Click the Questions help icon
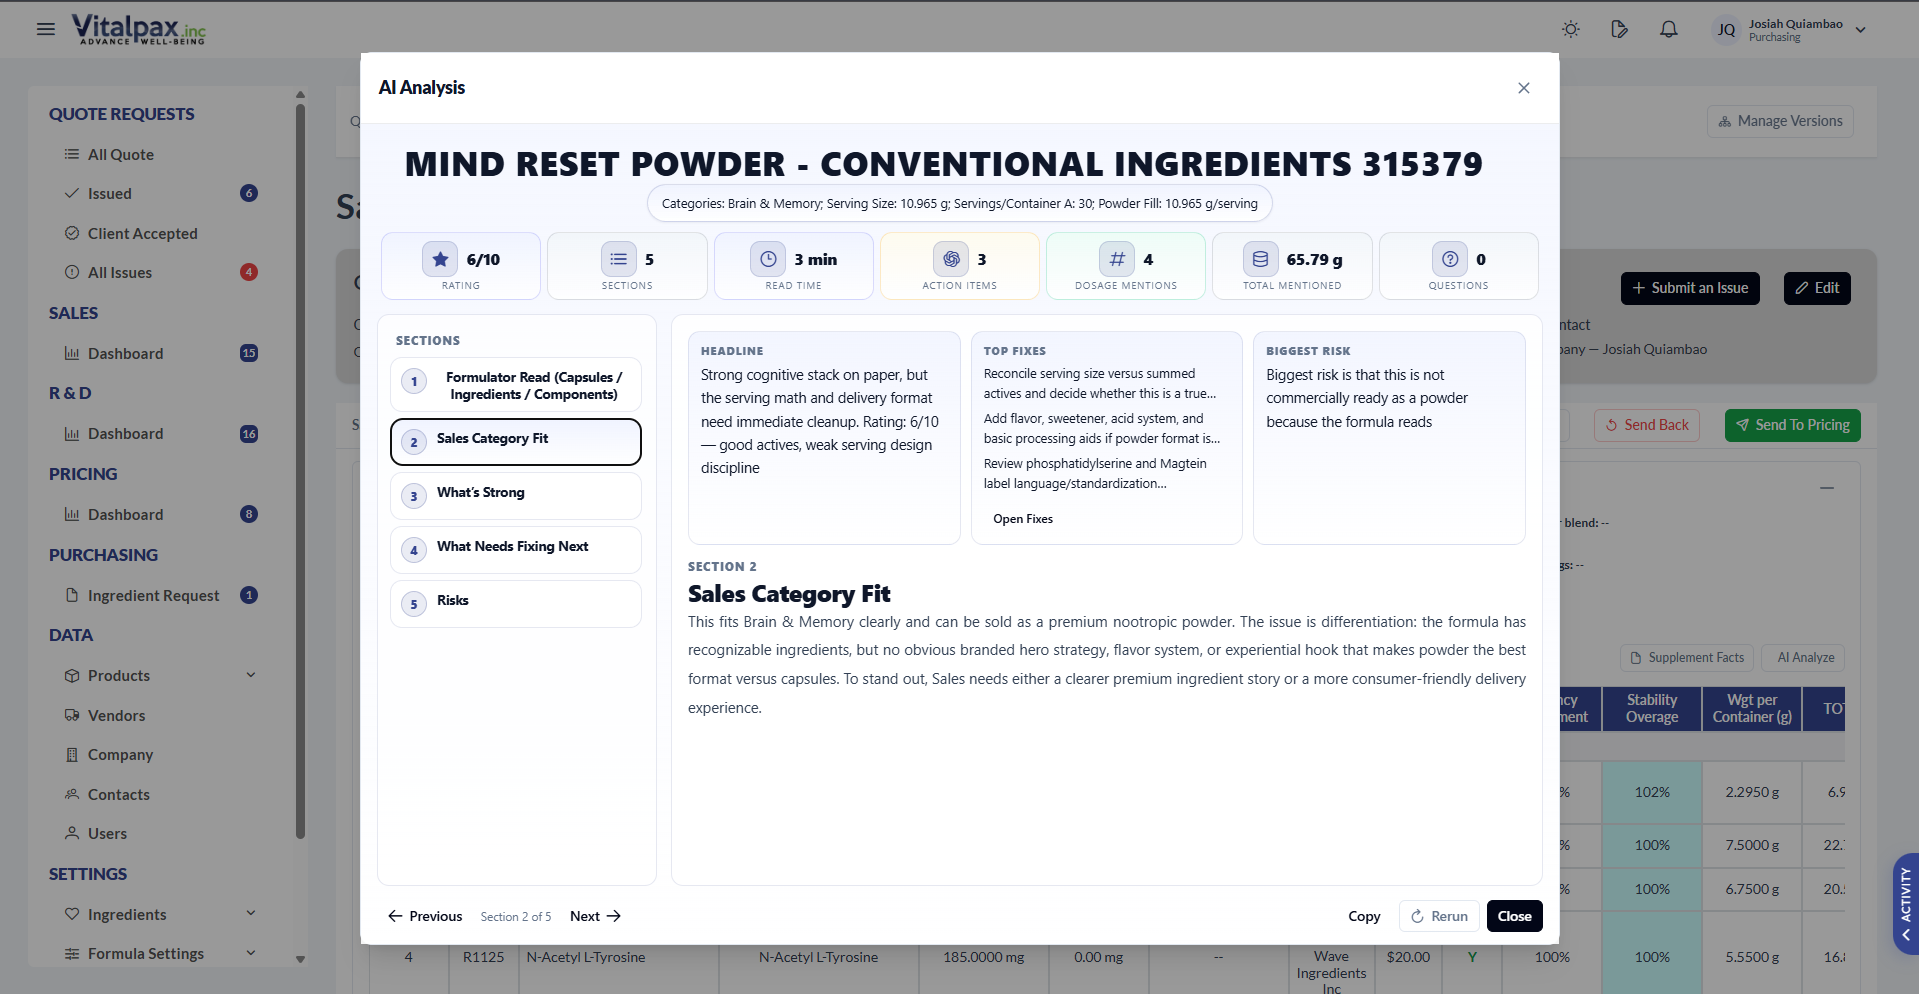 pos(1450,259)
